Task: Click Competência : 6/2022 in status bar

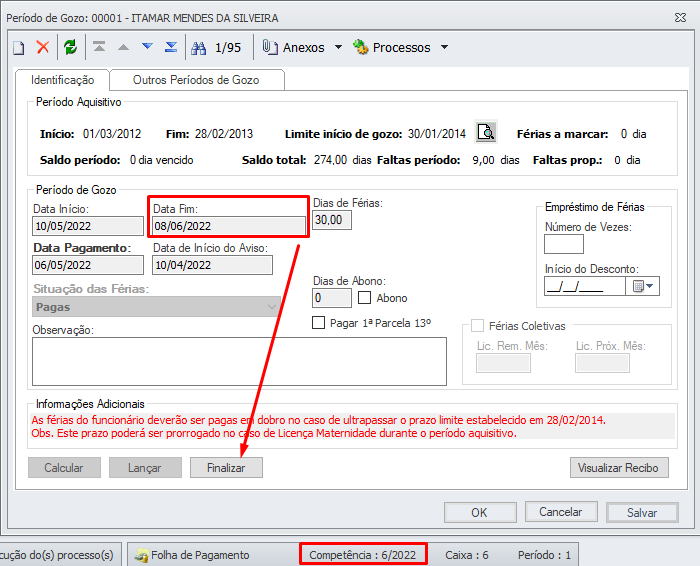Action: [x=362, y=555]
